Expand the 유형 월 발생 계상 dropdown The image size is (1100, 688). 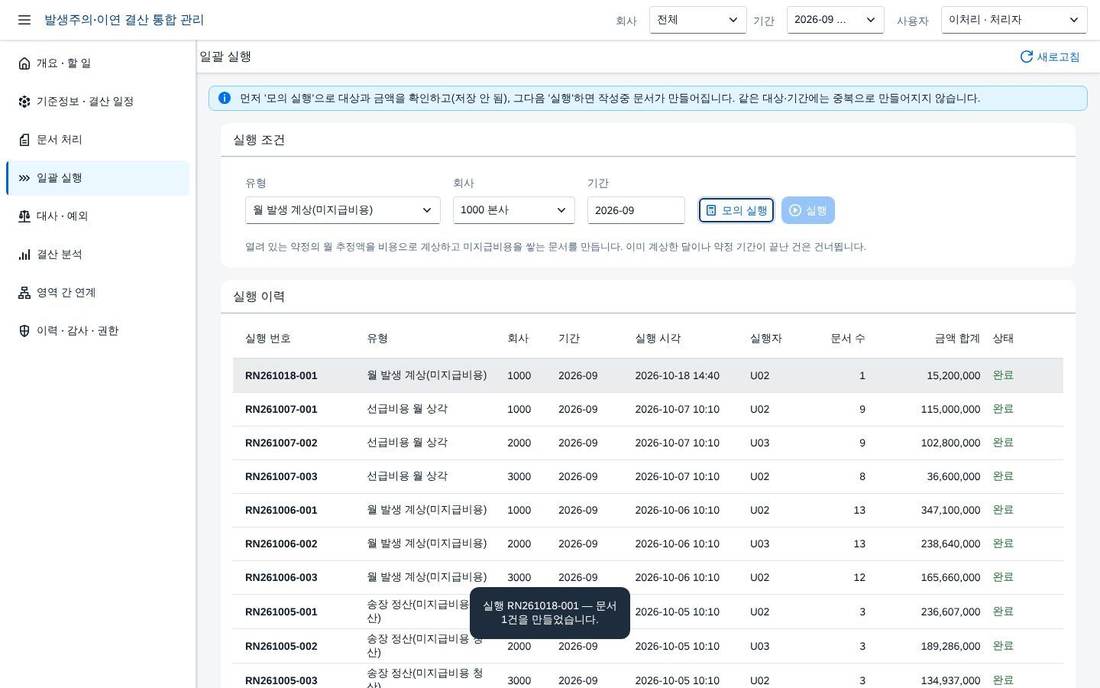tap(342, 210)
